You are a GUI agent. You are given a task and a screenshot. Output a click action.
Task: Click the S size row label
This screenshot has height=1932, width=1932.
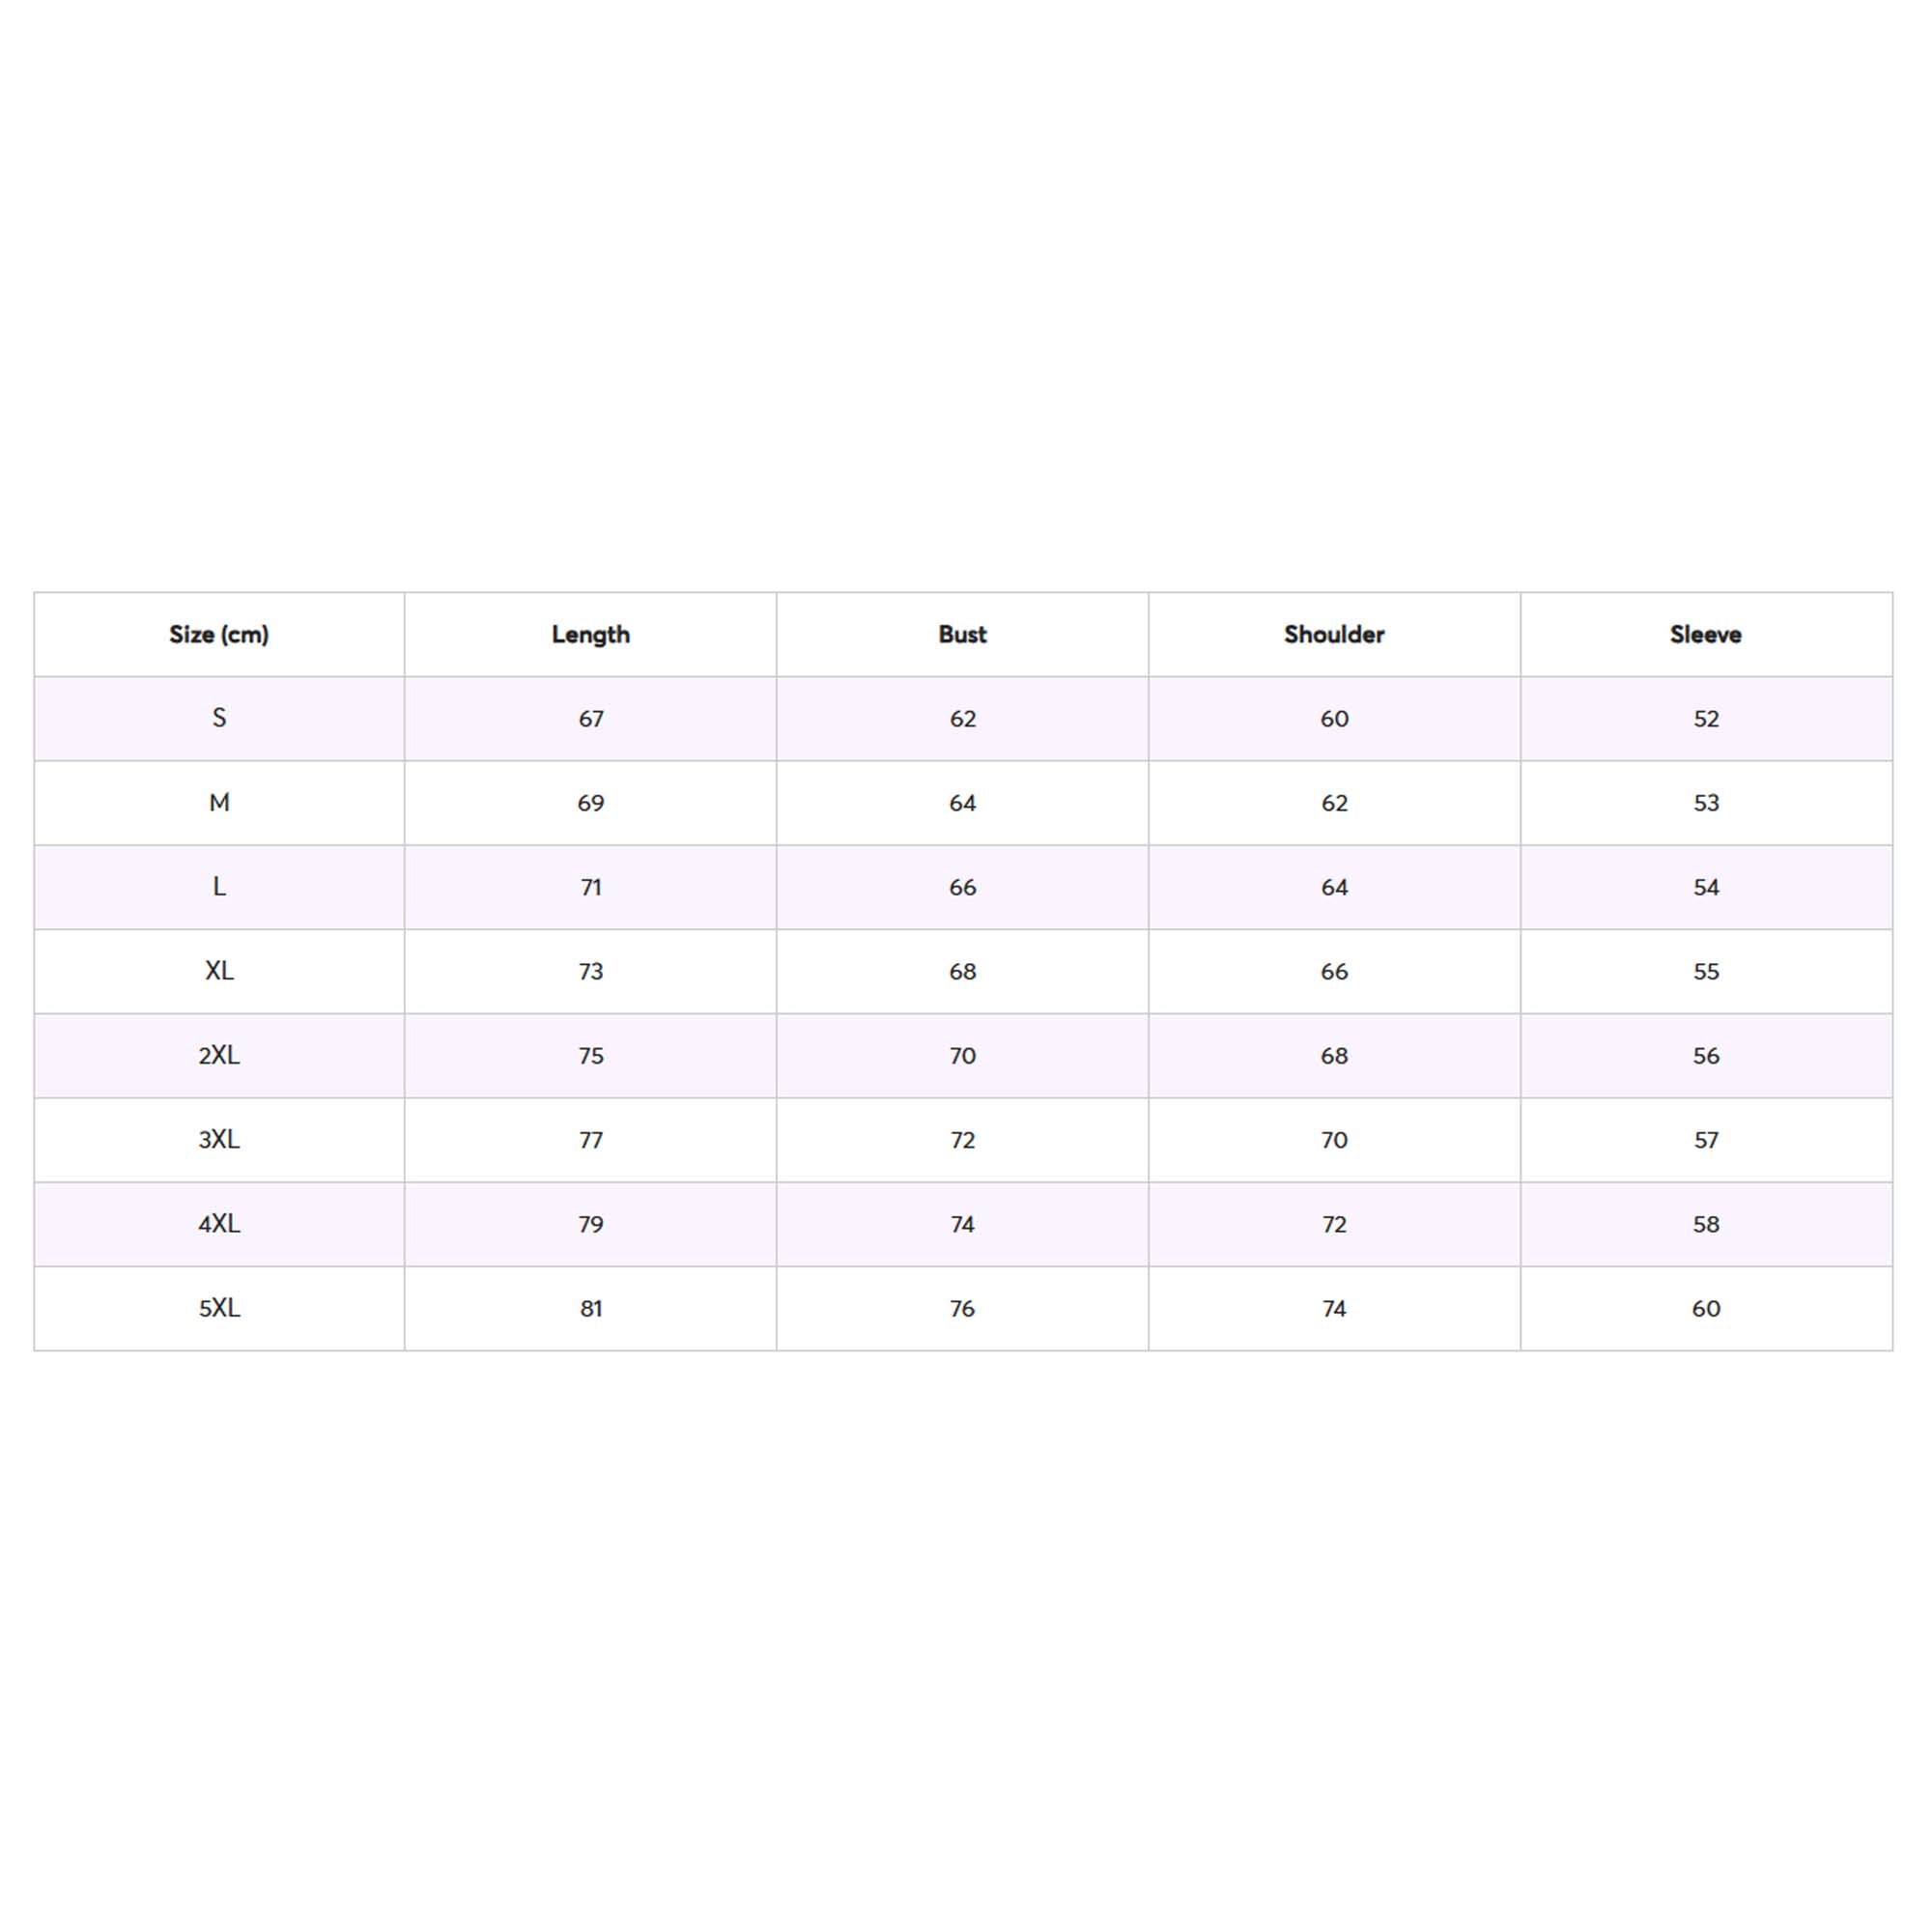pyautogui.click(x=219, y=718)
